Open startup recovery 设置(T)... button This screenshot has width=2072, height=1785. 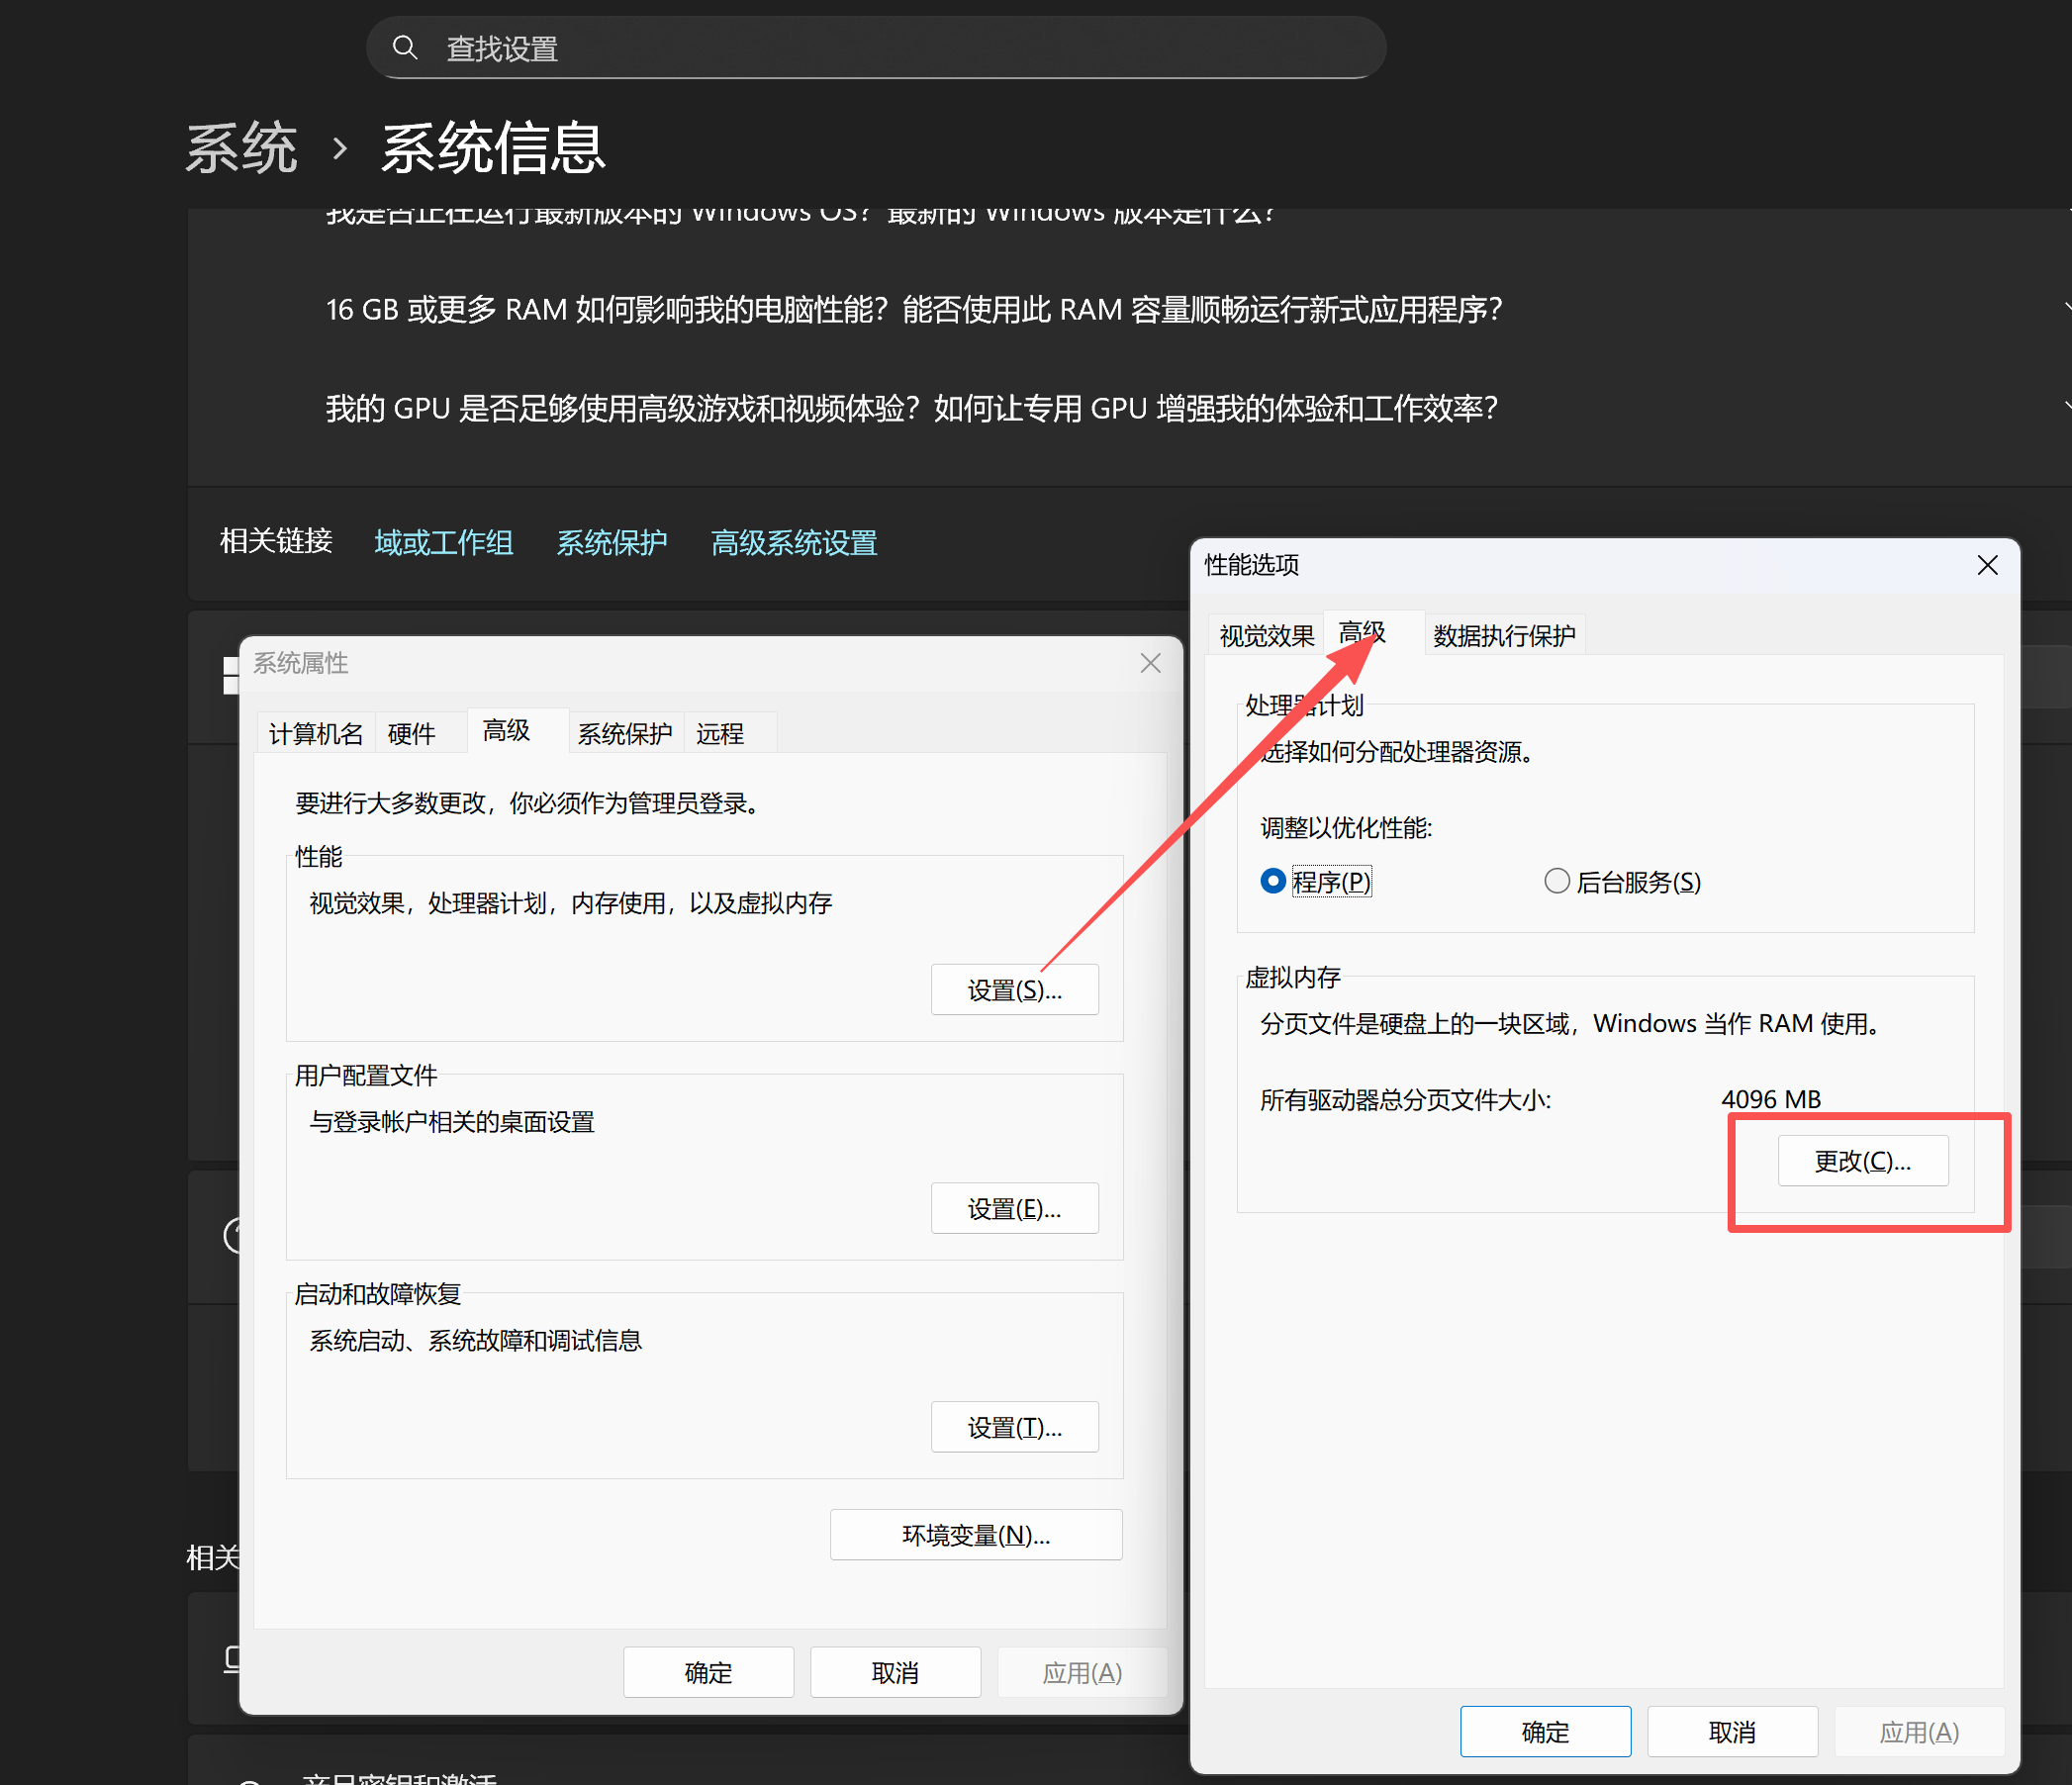(1014, 1427)
